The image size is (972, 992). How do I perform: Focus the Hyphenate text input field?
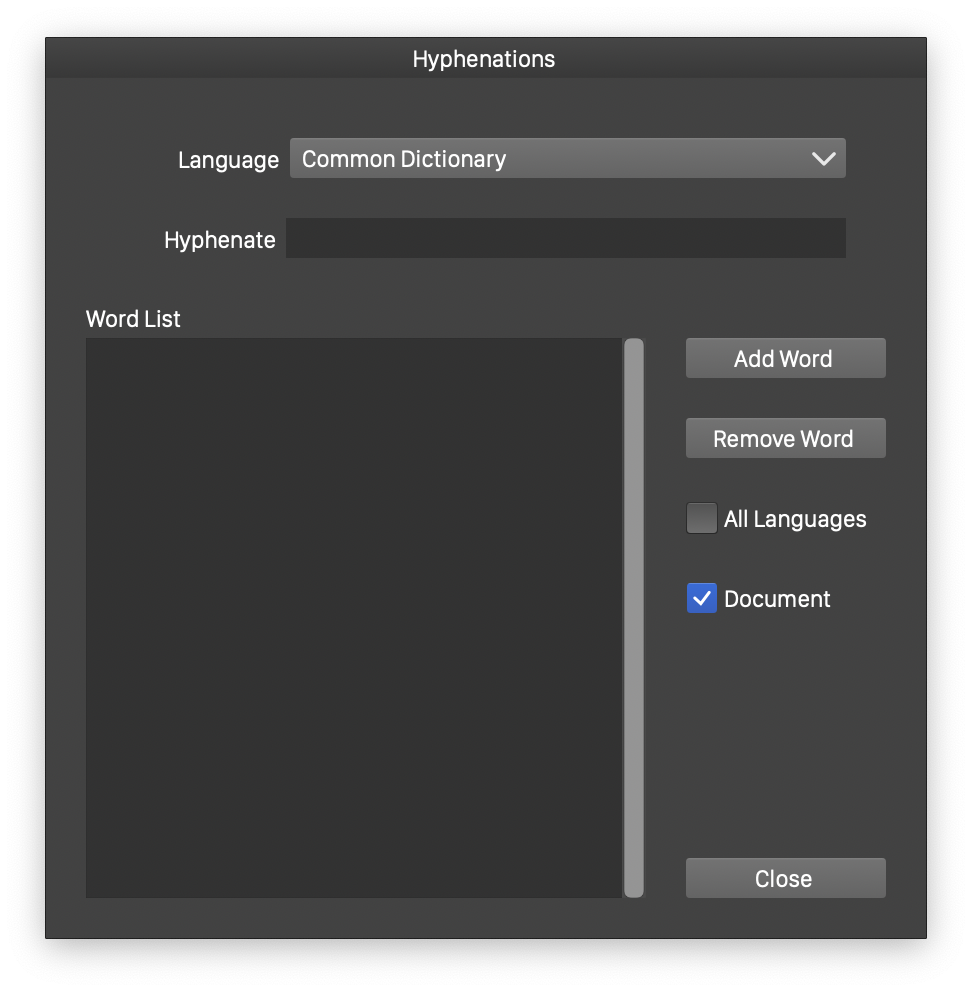coord(565,239)
